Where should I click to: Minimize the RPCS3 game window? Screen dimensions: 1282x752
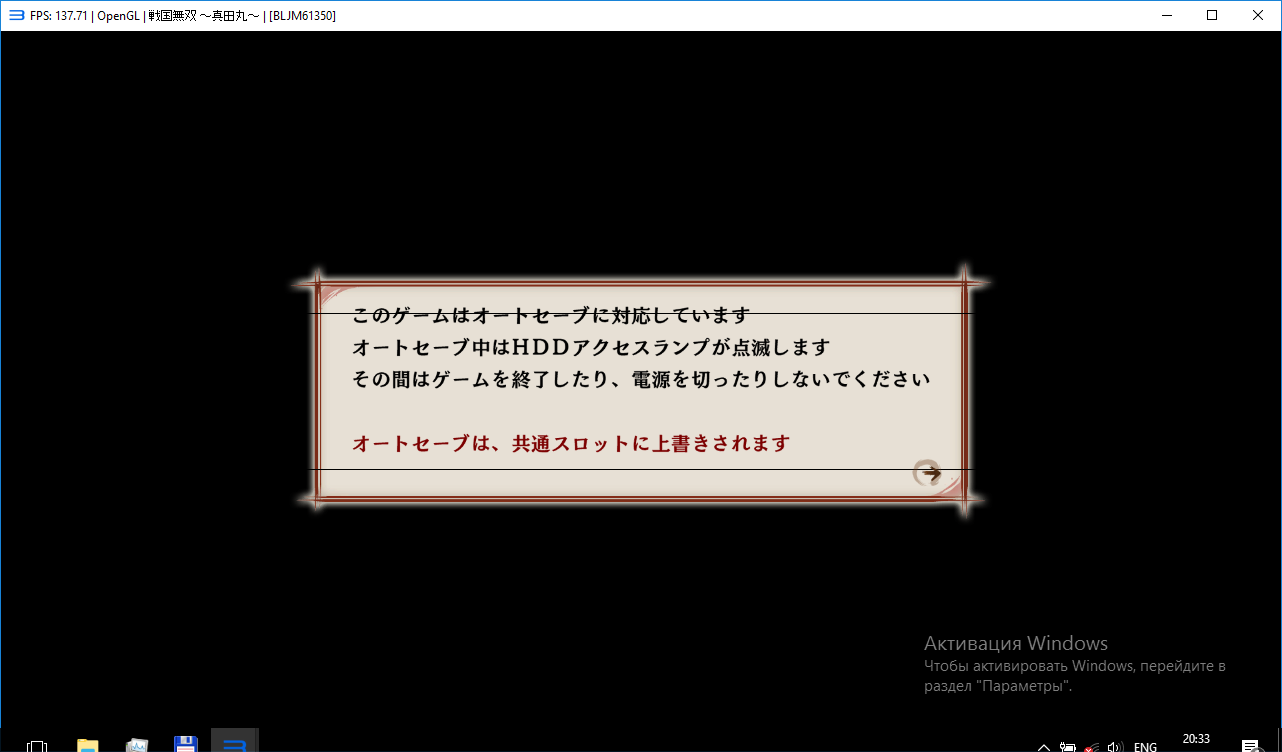pyautogui.click(x=1166, y=15)
